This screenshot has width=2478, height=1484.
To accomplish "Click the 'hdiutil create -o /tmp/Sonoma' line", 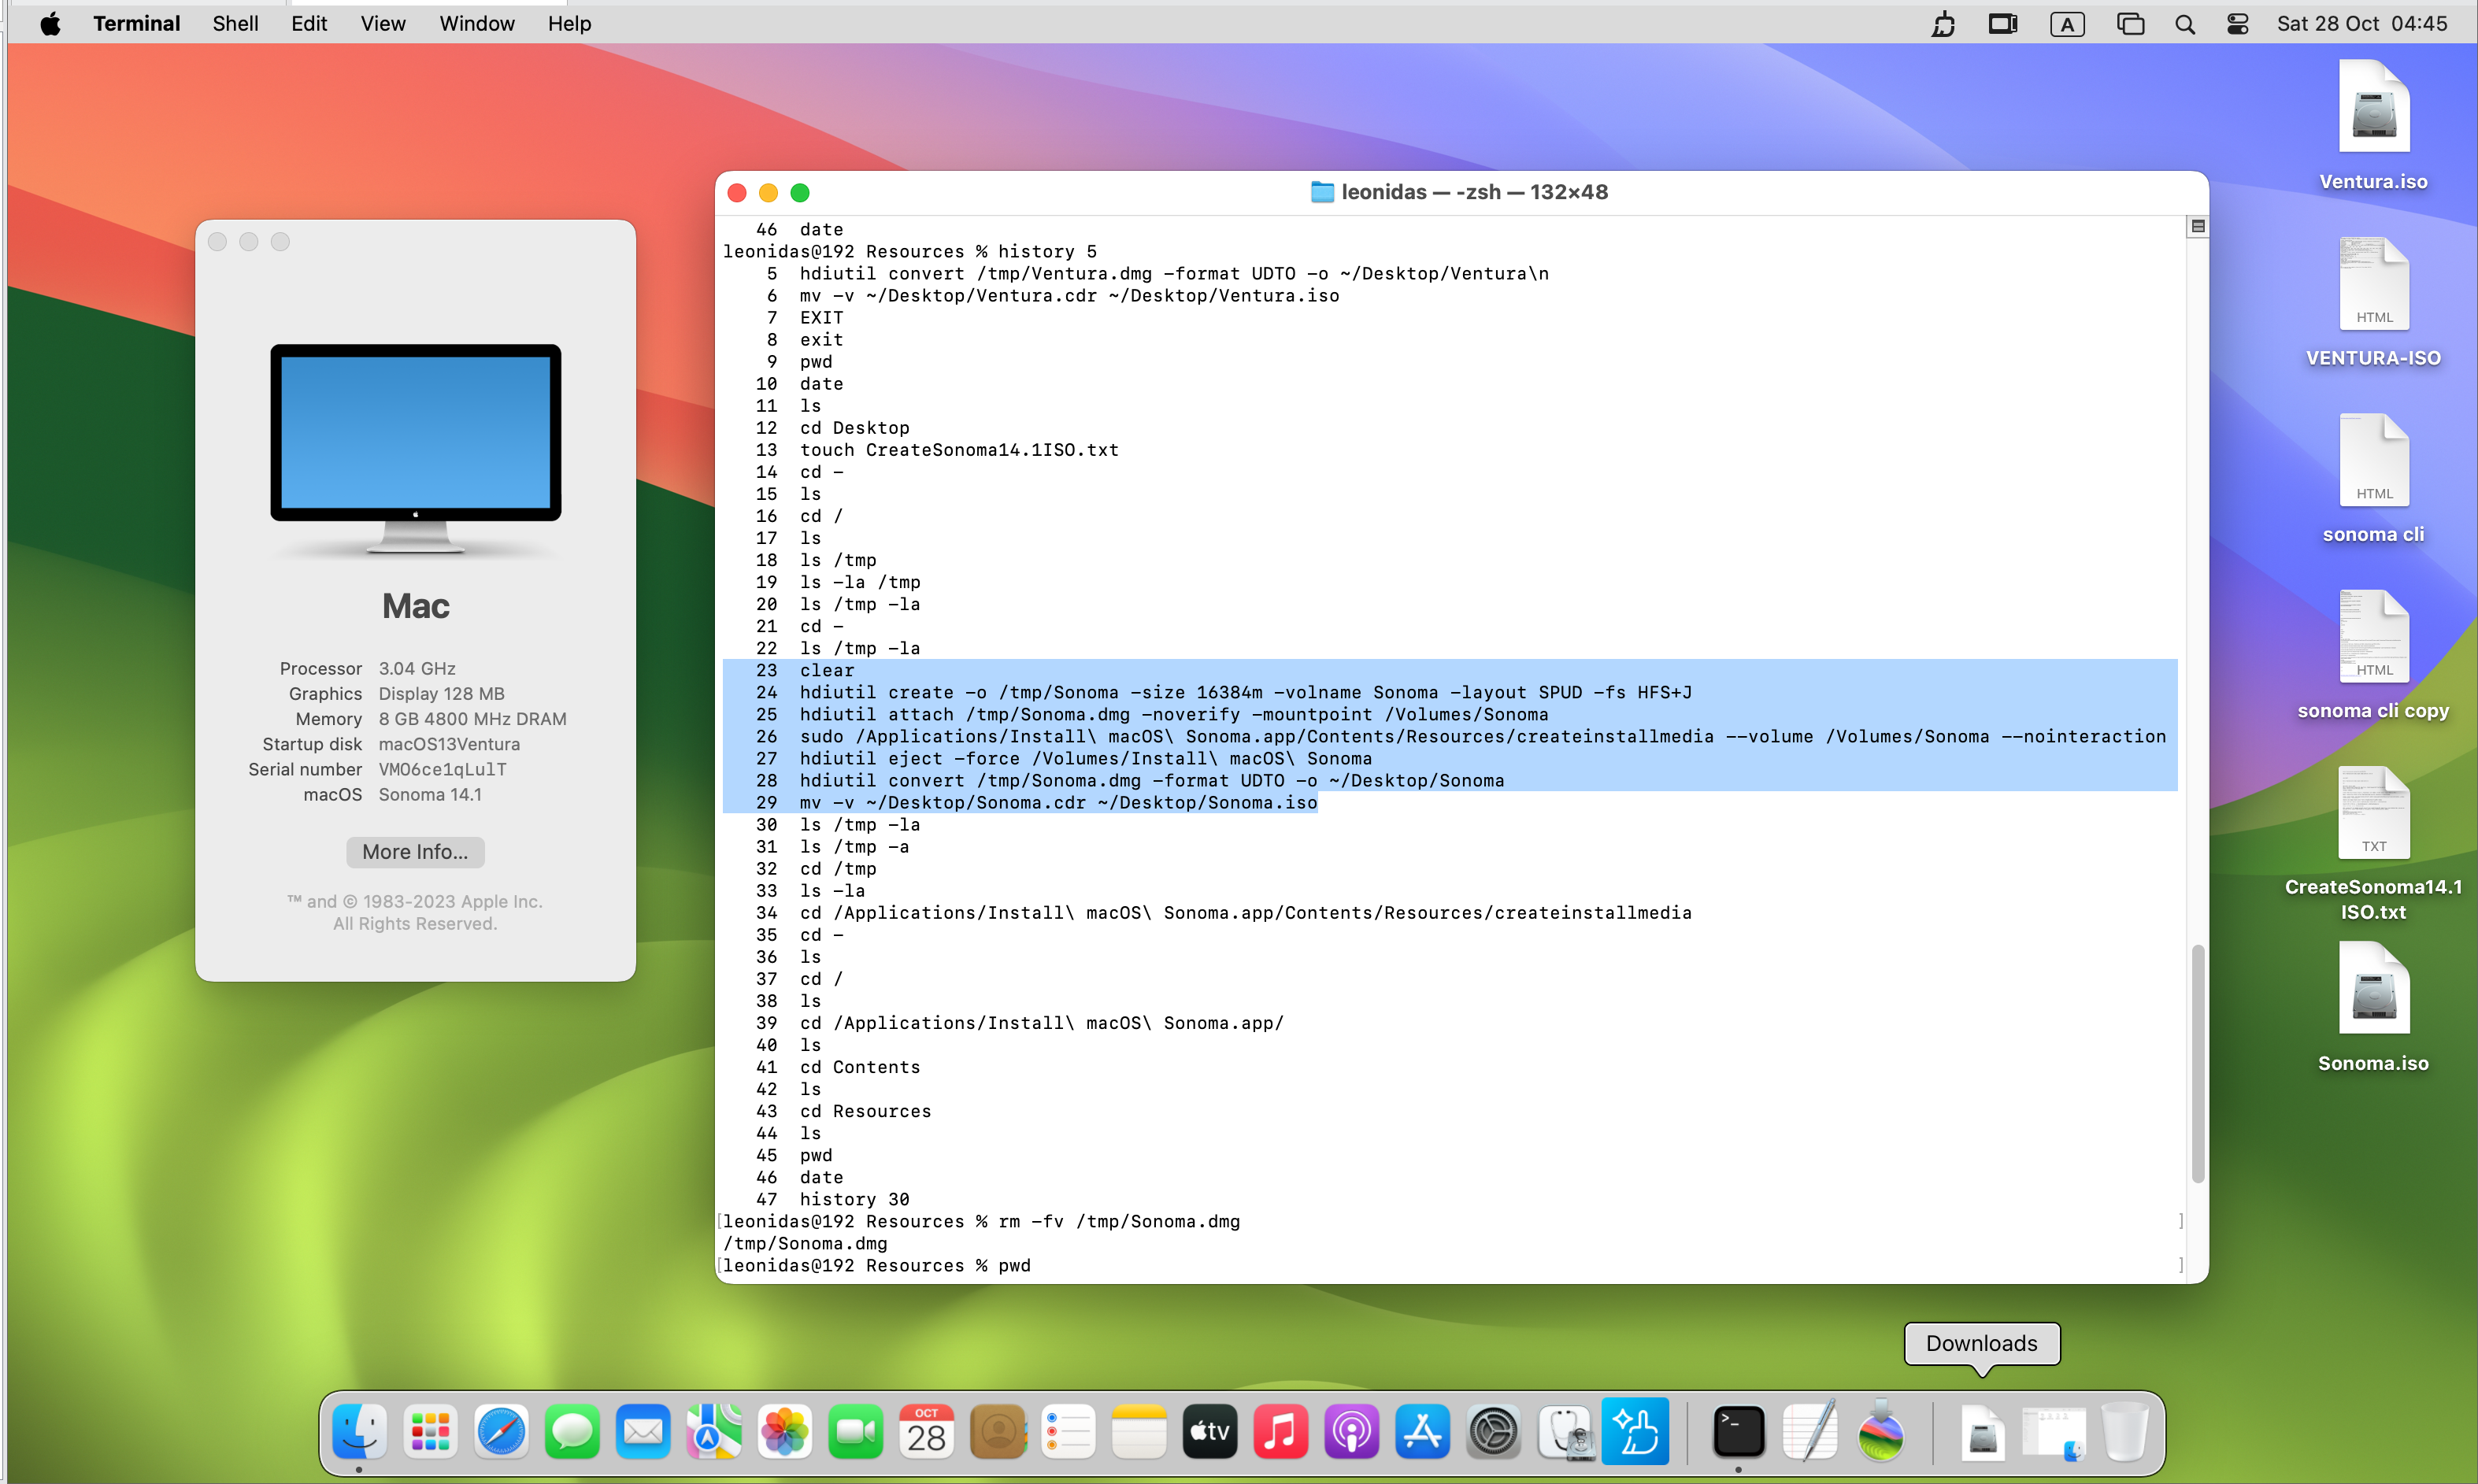I will pyautogui.click(x=1245, y=692).
